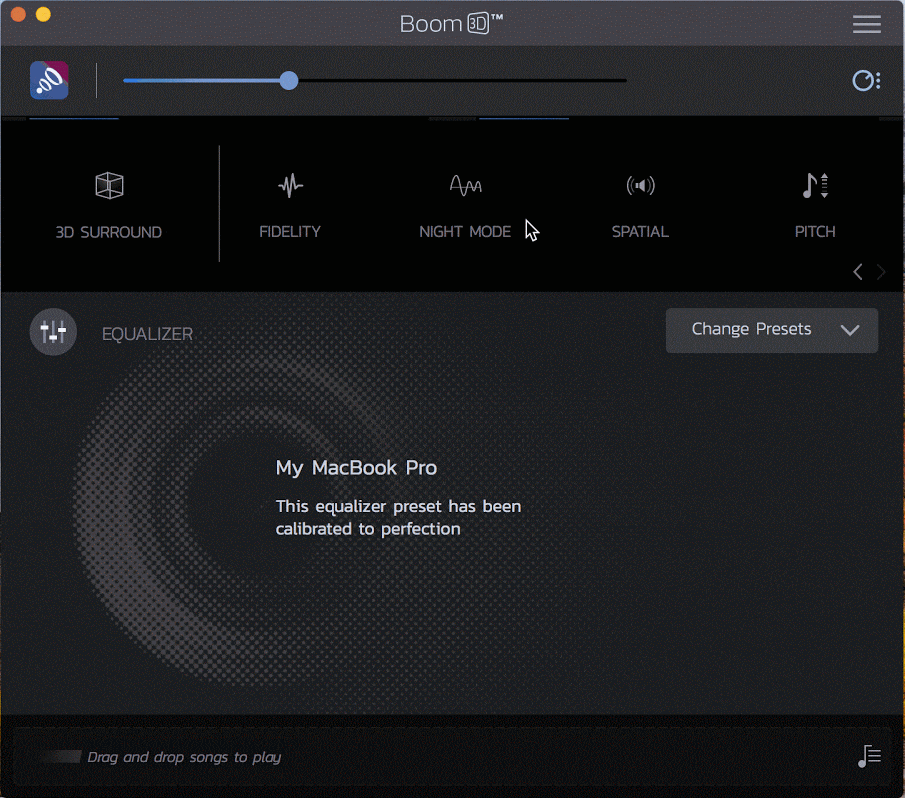The height and width of the screenshot is (798, 905).
Task: Click the EQUALIZER label text
Action: point(147,334)
